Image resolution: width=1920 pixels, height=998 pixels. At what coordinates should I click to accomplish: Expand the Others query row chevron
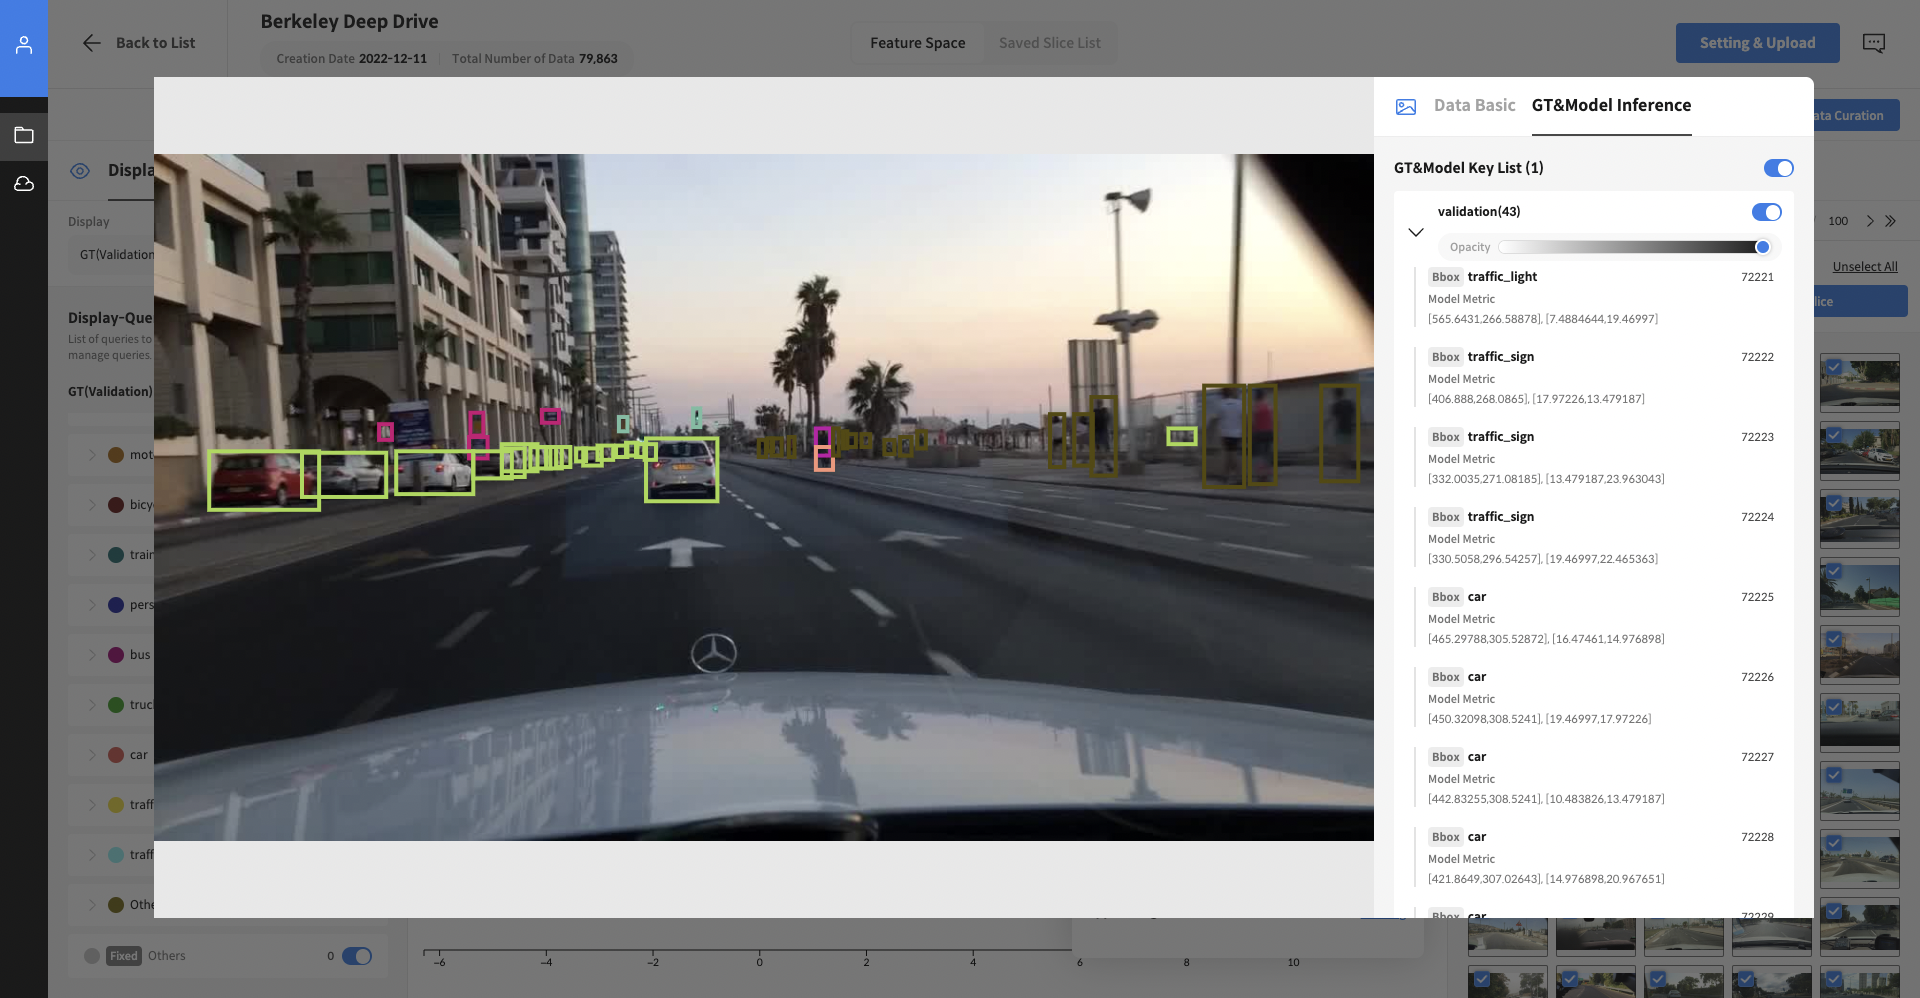tap(92, 905)
